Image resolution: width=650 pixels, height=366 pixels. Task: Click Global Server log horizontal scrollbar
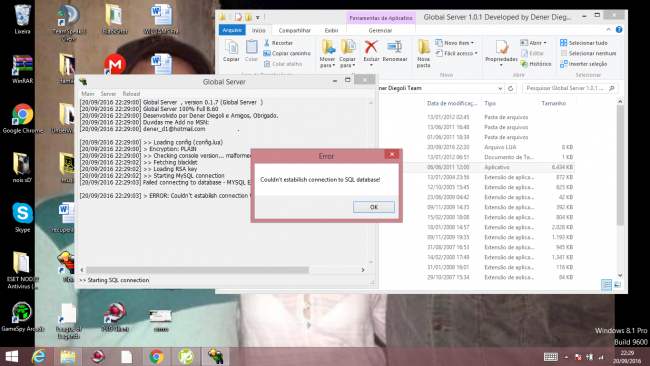[197, 270]
